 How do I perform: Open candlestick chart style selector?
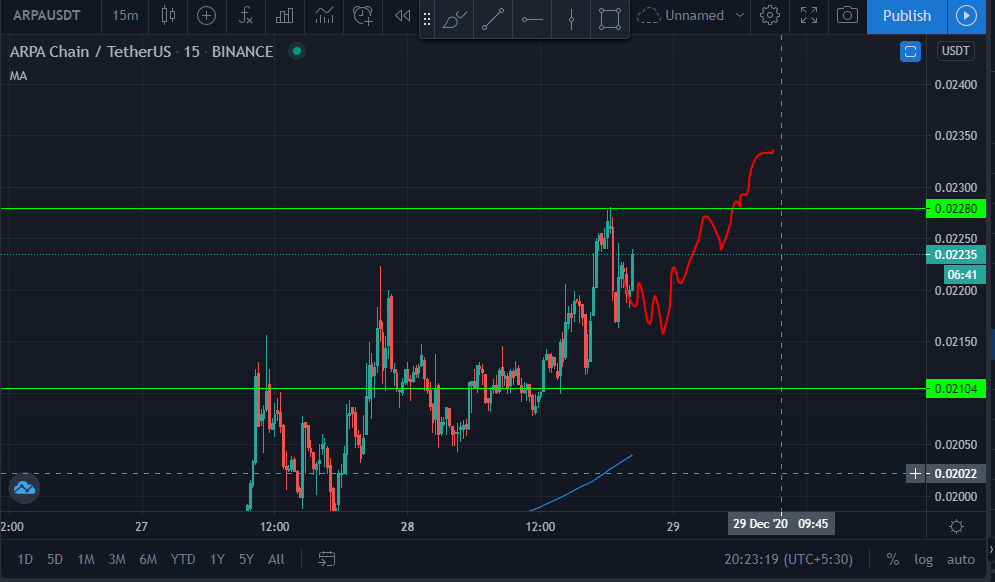tap(168, 15)
